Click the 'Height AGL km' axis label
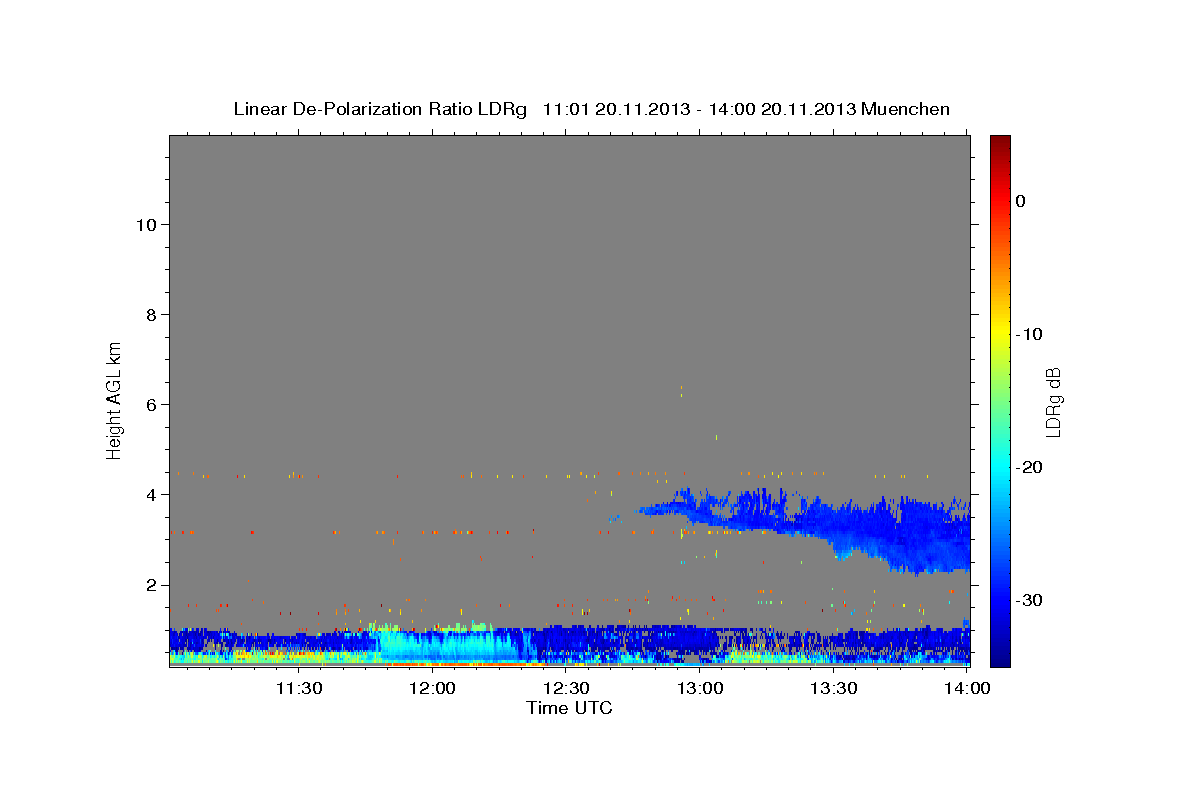The height and width of the screenshot is (800, 1200). (x=115, y=399)
